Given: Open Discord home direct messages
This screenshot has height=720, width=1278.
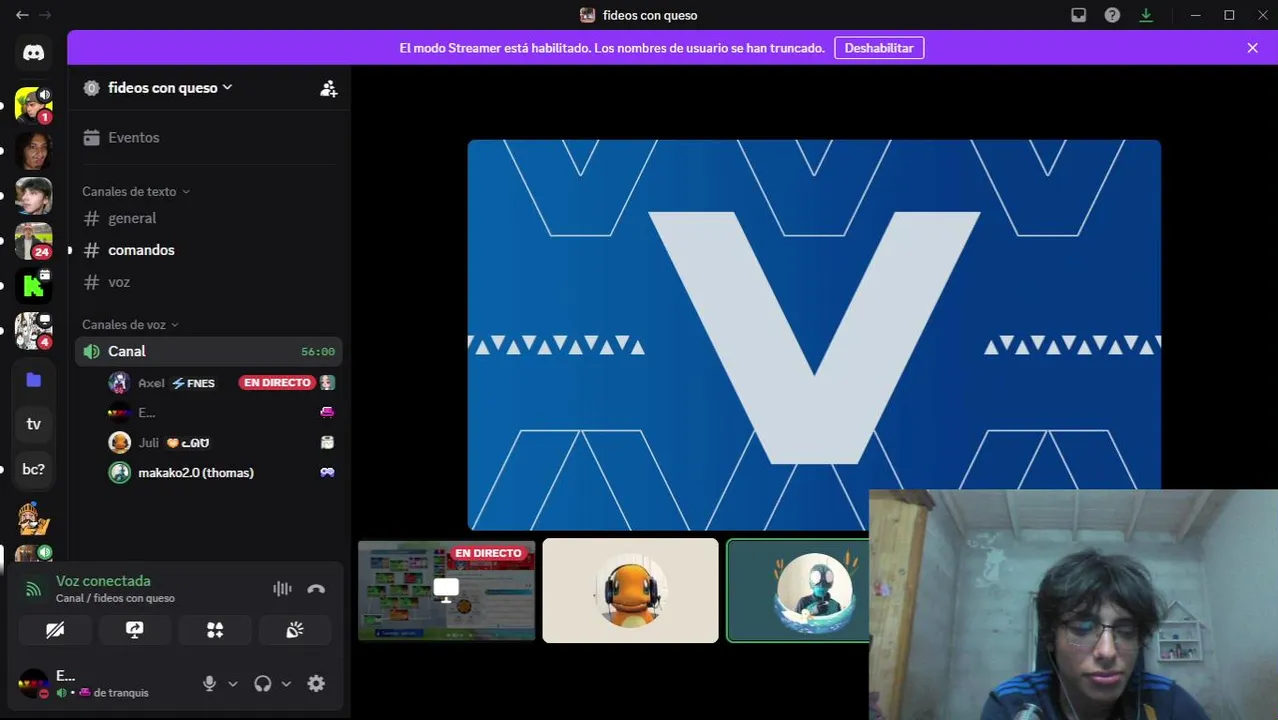Looking at the screenshot, I should (33, 53).
